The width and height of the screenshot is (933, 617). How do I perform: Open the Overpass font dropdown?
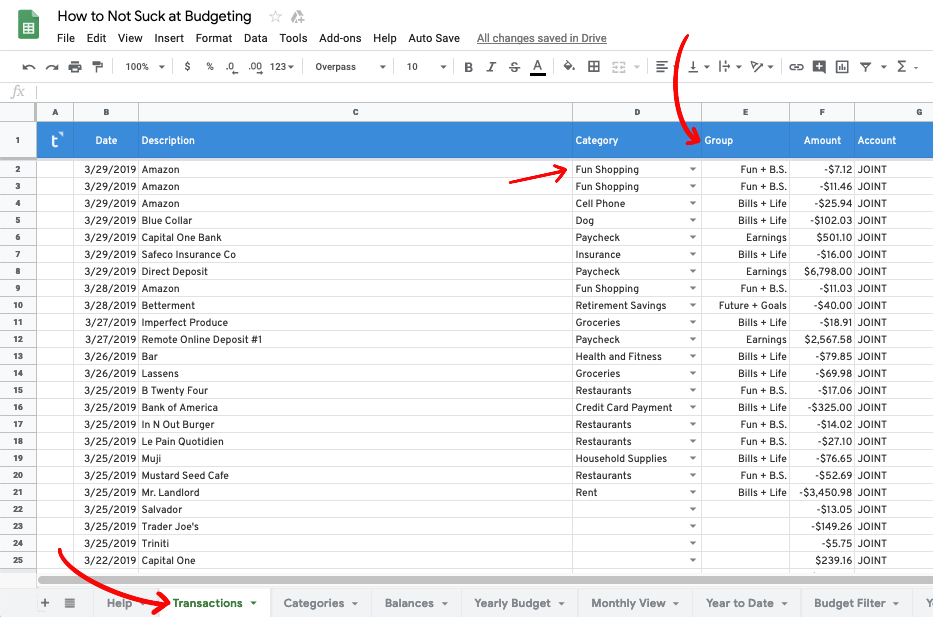[350, 67]
